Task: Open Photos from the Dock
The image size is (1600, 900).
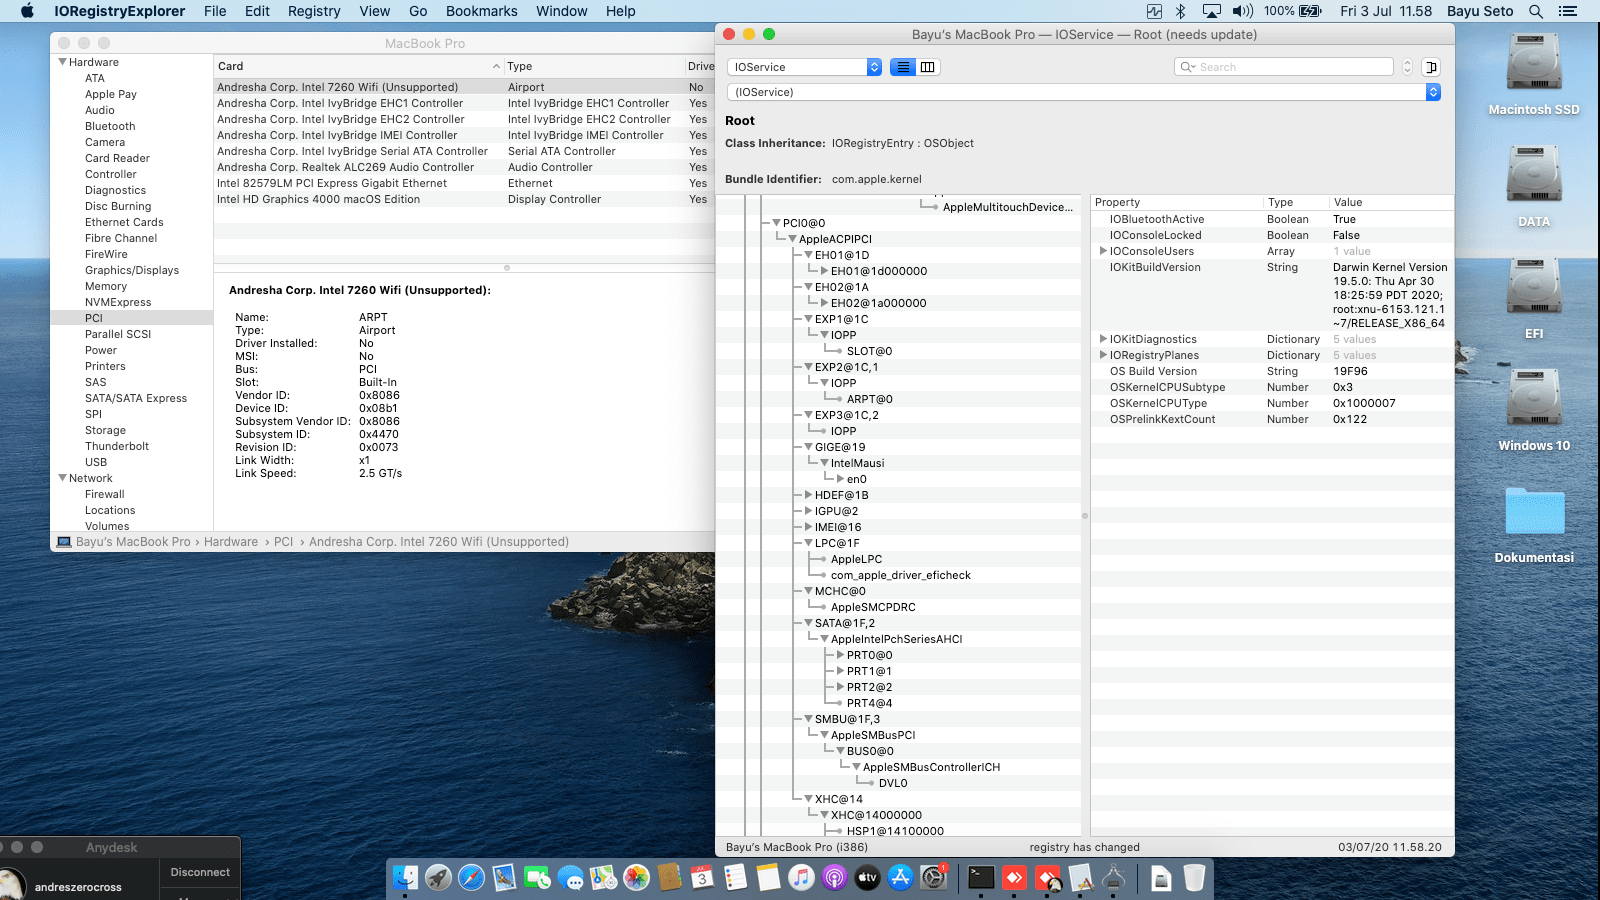Action: coord(635,878)
